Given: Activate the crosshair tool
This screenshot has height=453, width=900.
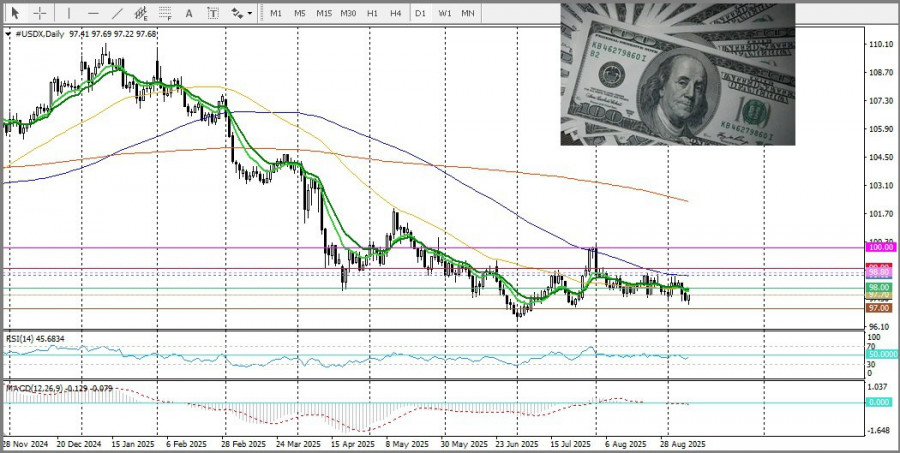Looking at the screenshot, I should coord(39,13).
